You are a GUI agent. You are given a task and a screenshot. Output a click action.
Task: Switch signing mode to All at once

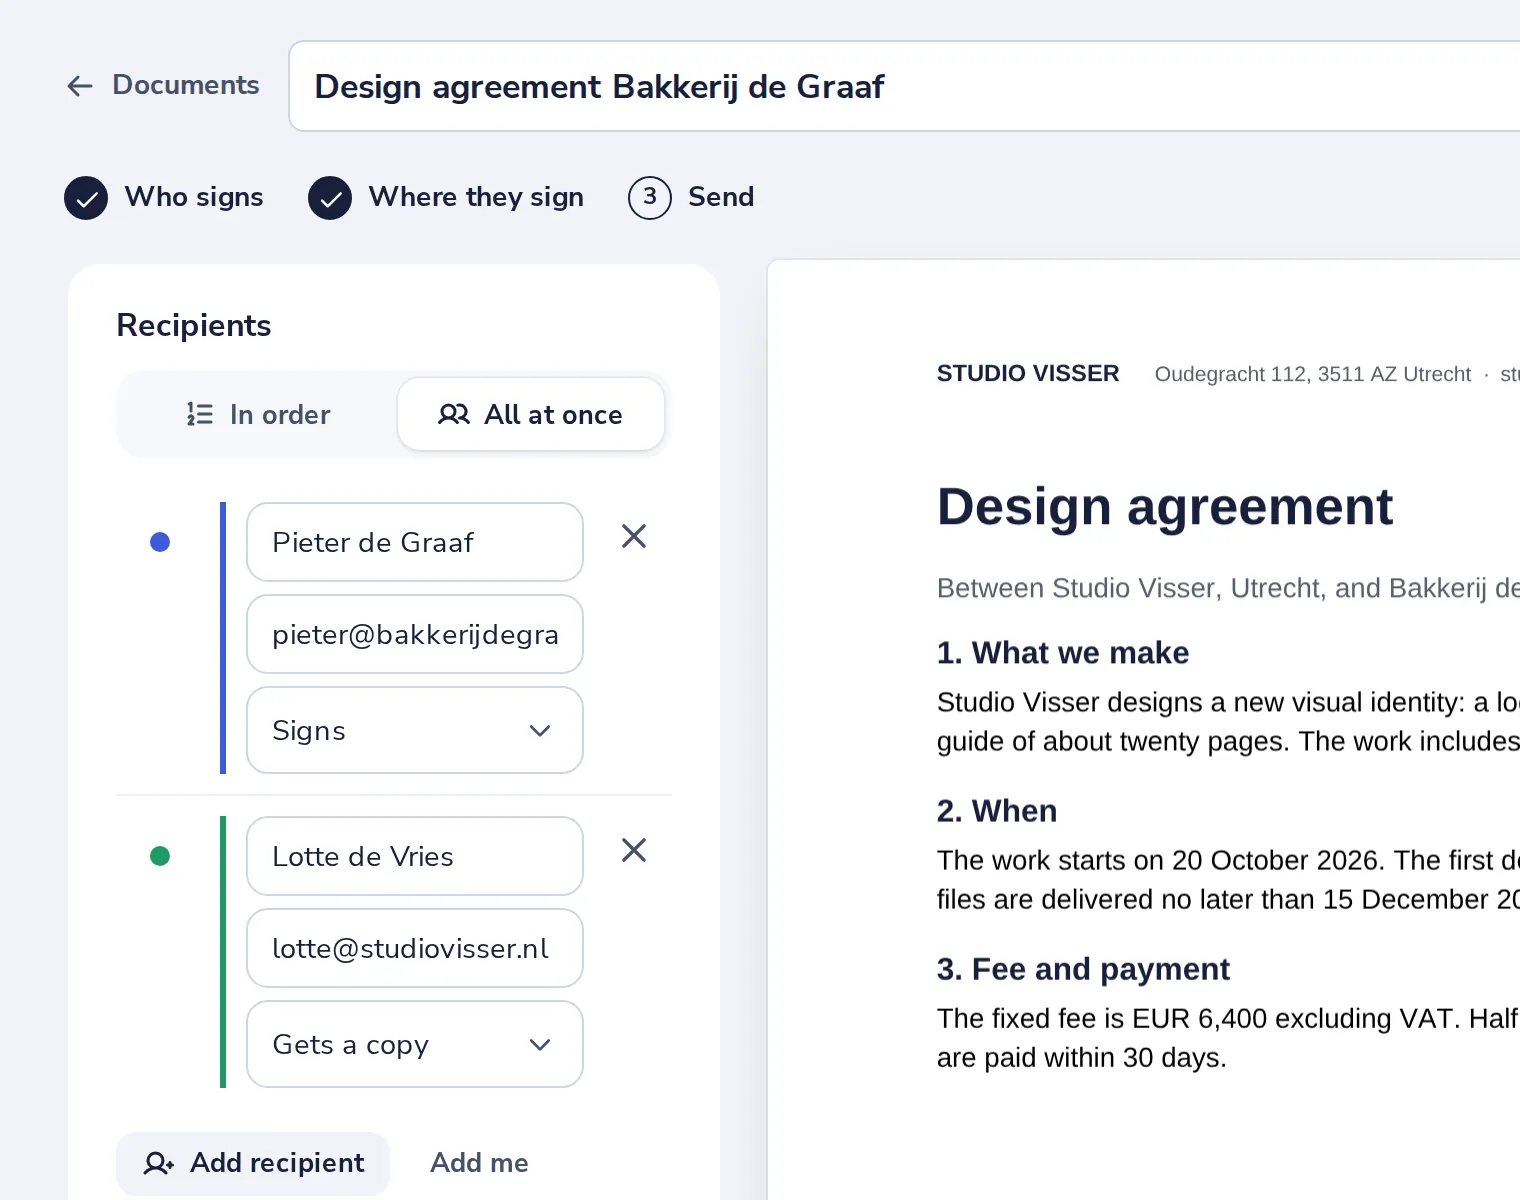(531, 414)
